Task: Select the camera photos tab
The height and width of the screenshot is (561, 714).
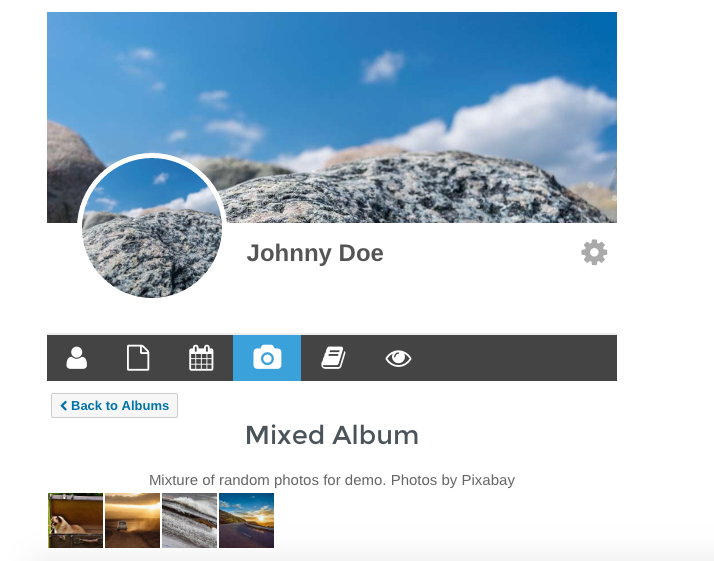Action: [x=267, y=358]
